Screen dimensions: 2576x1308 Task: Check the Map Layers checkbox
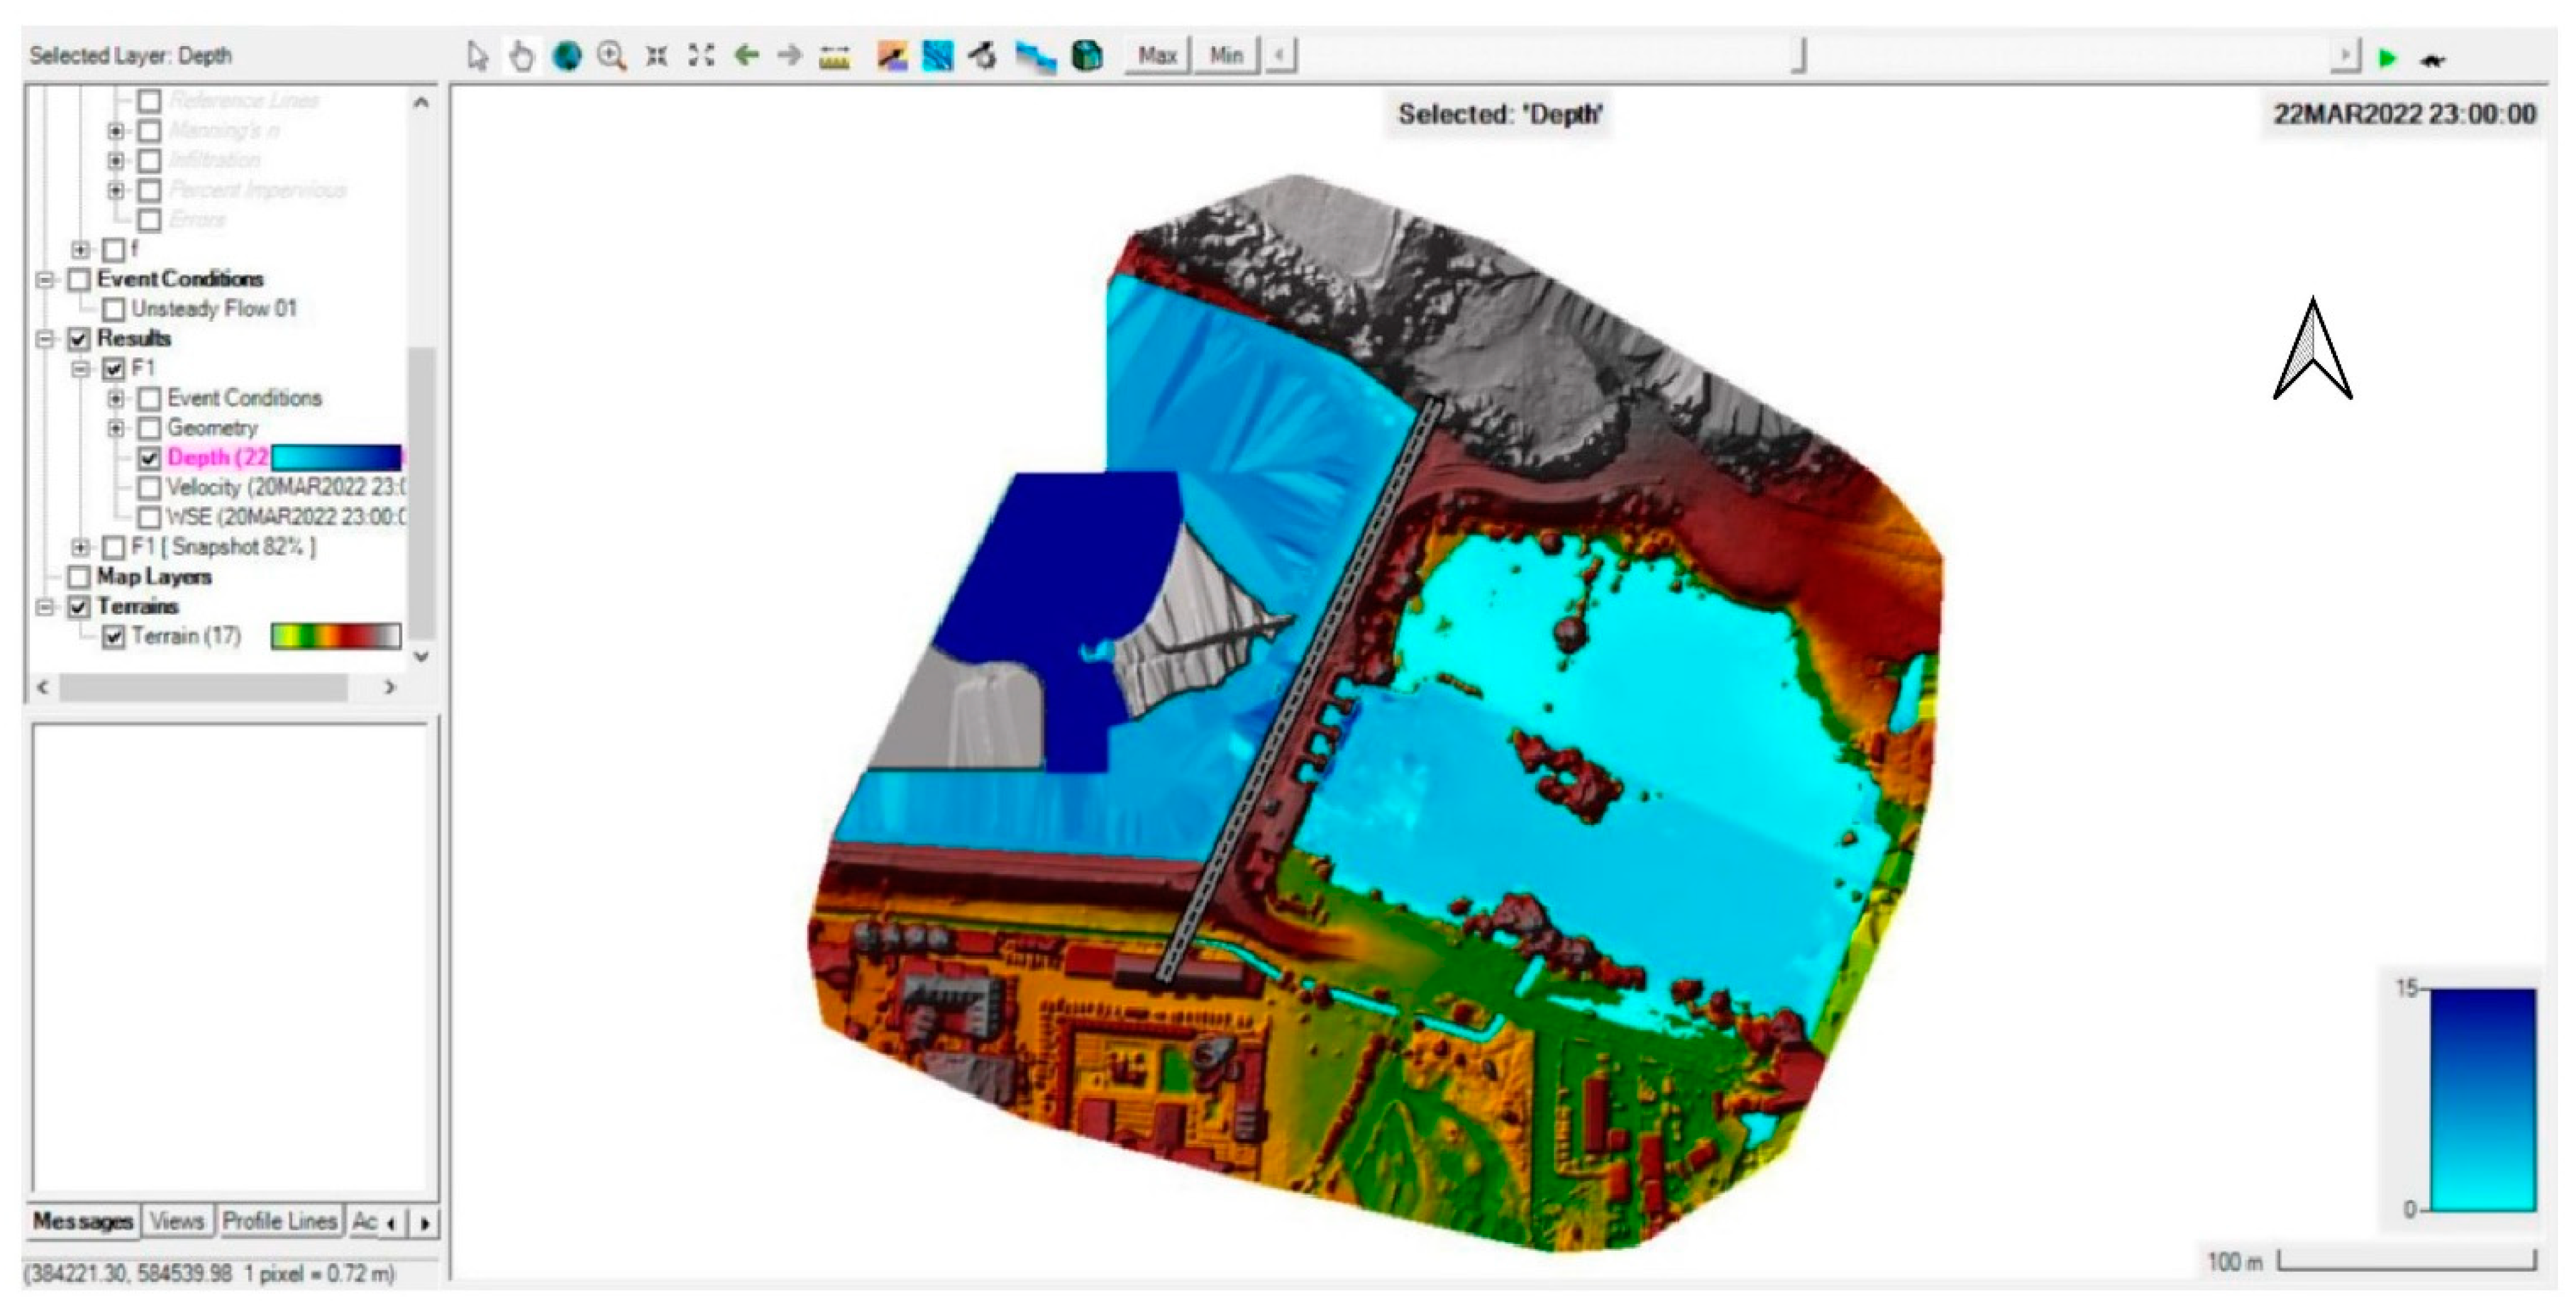point(79,577)
